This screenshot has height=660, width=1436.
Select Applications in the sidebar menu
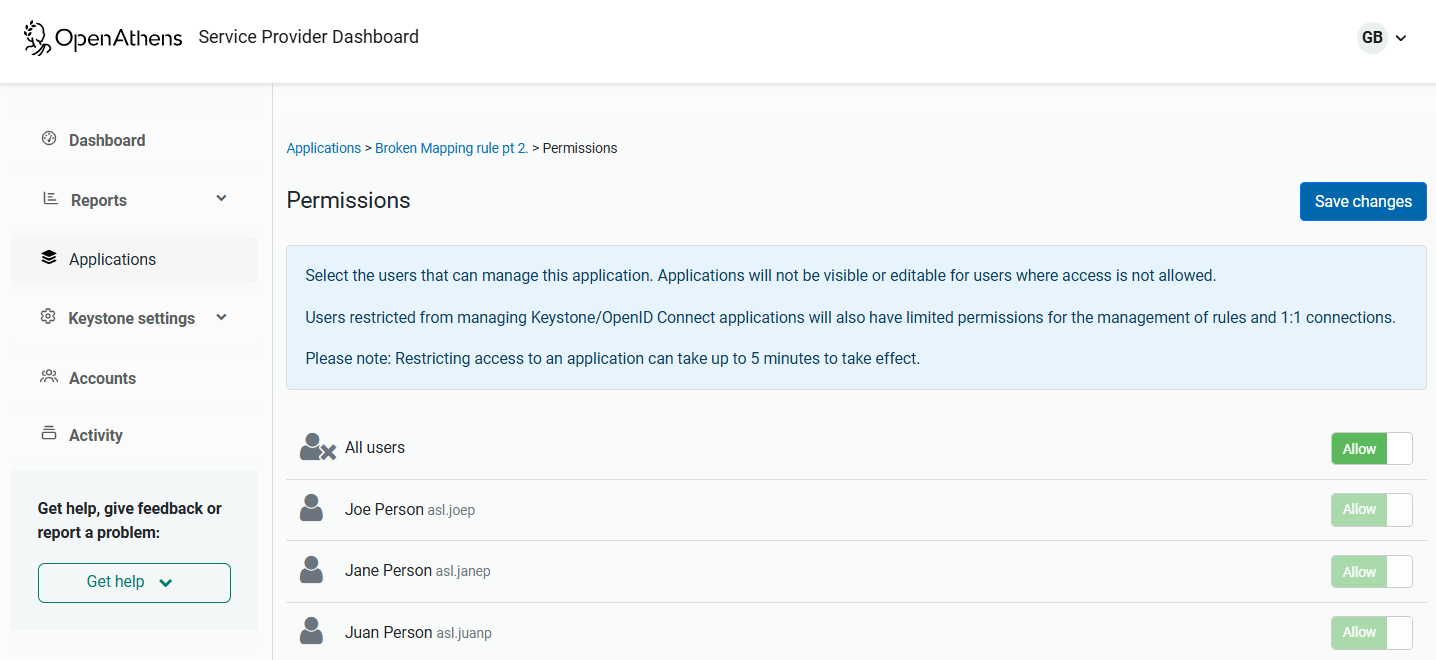[112, 258]
